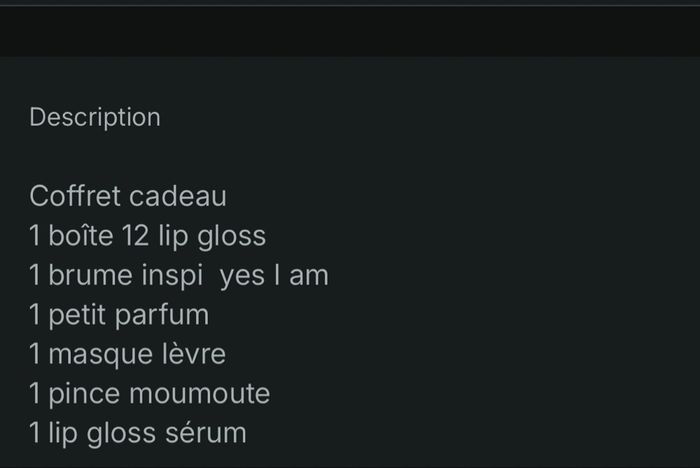Click the word 'masque'
The image size is (700, 468).
click(94, 354)
